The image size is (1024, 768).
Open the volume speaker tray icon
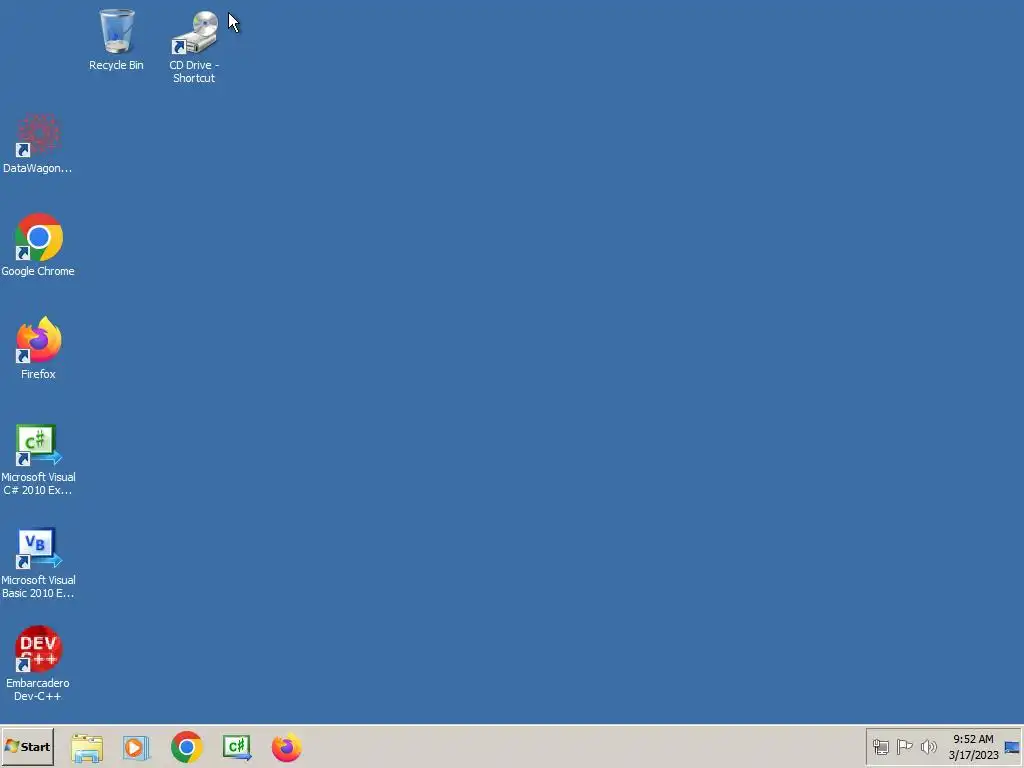[929, 746]
